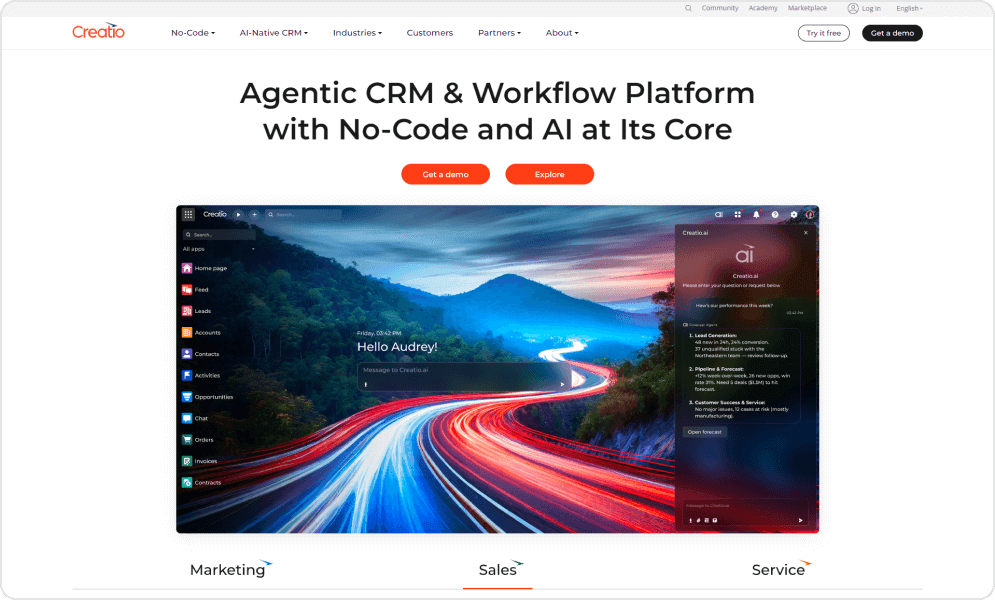The image size is (995, 600).
Task: Expand the AI-Native CRM dropdown
Action: click(273, 33)
